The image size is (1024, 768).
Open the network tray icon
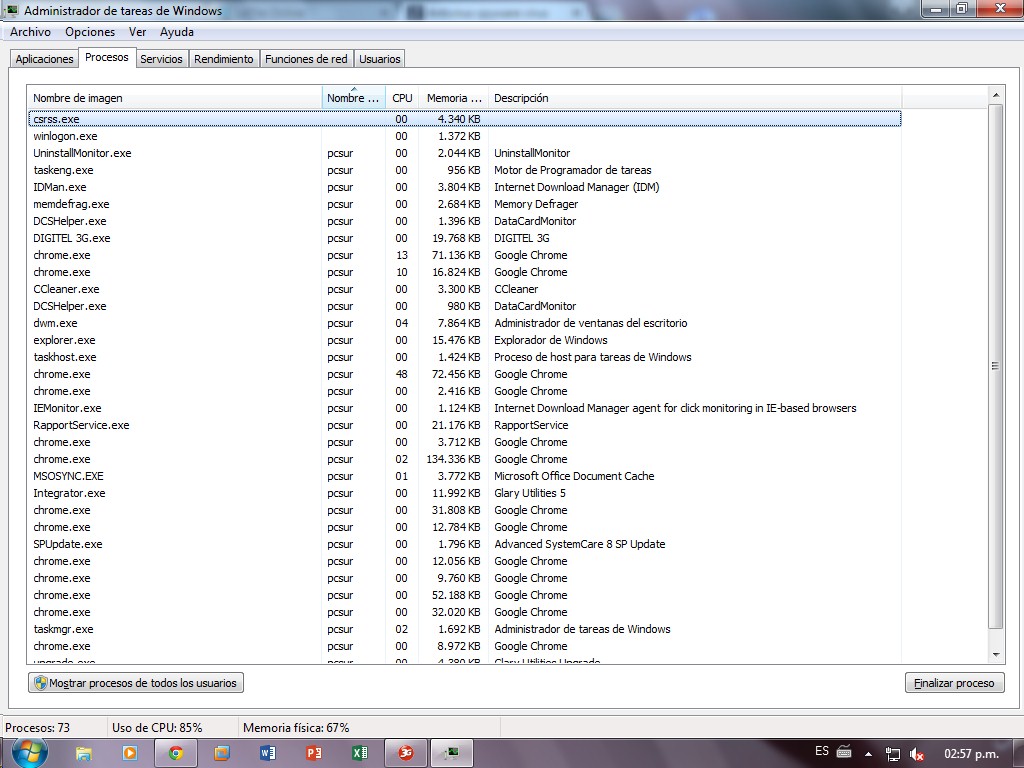(892, 754)
